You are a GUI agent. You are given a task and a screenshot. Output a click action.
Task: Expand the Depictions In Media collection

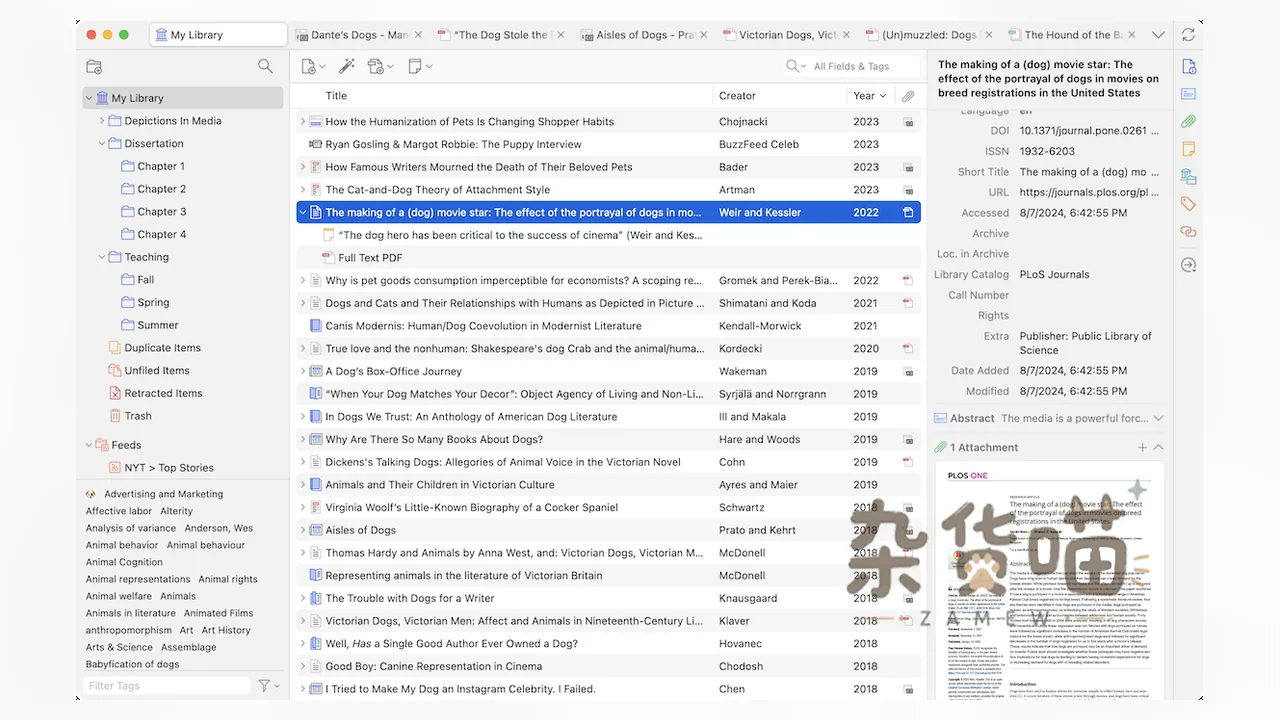[x=102, y=121]
